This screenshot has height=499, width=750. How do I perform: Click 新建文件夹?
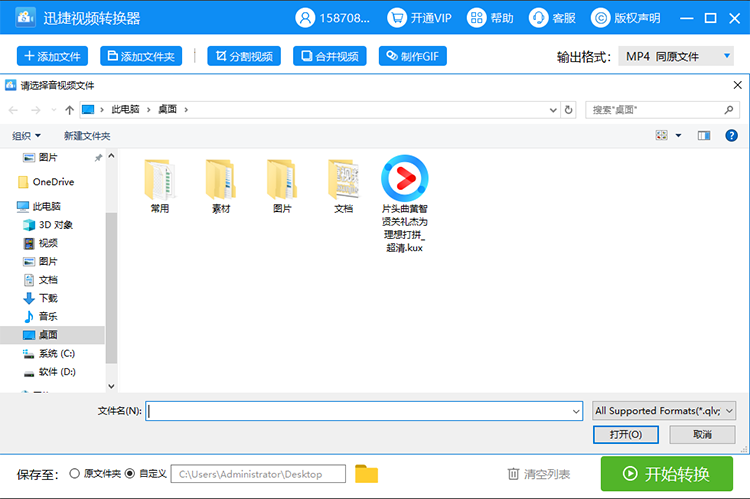87,136
